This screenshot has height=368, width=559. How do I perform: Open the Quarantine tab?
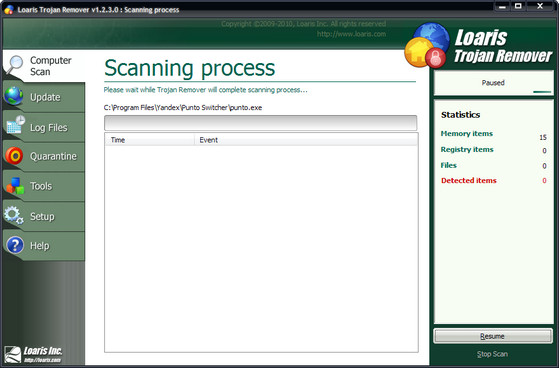pos(43,156)
